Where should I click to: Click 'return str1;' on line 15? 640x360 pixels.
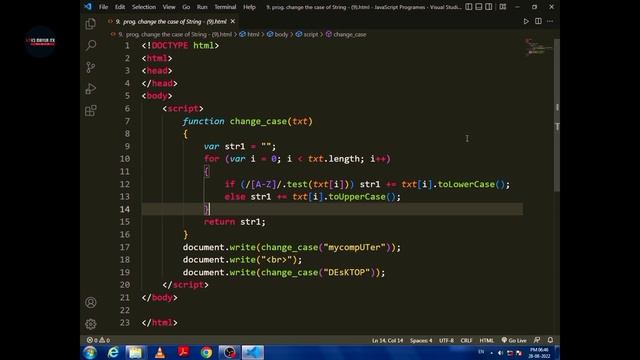click(x=235, y=222)
